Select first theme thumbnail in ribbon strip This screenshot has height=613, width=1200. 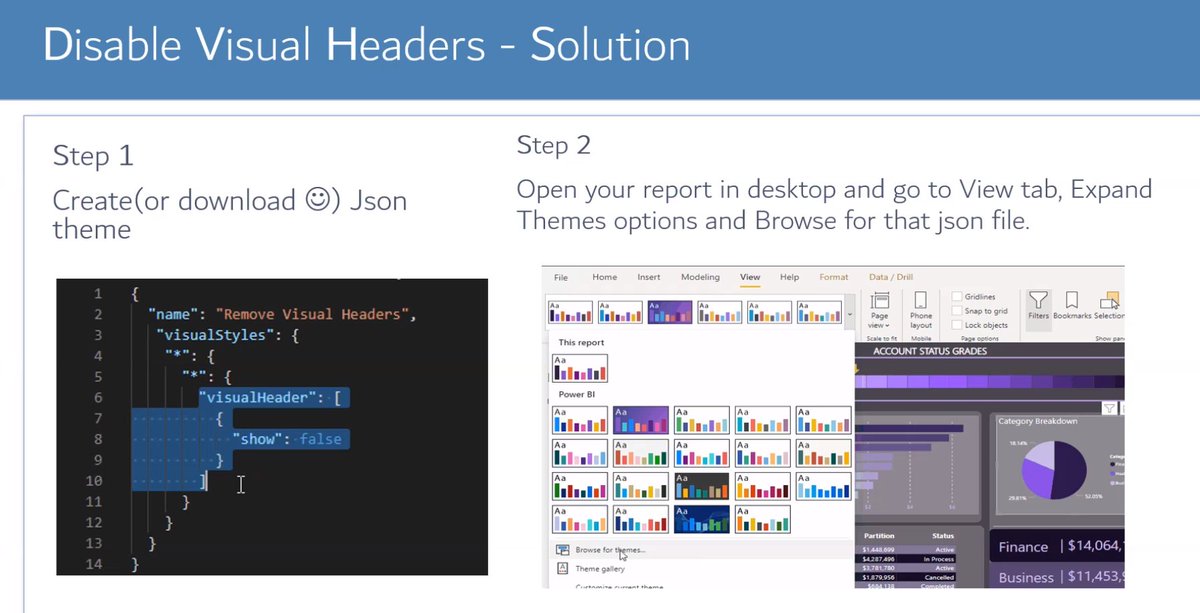[x=570, y=312]
